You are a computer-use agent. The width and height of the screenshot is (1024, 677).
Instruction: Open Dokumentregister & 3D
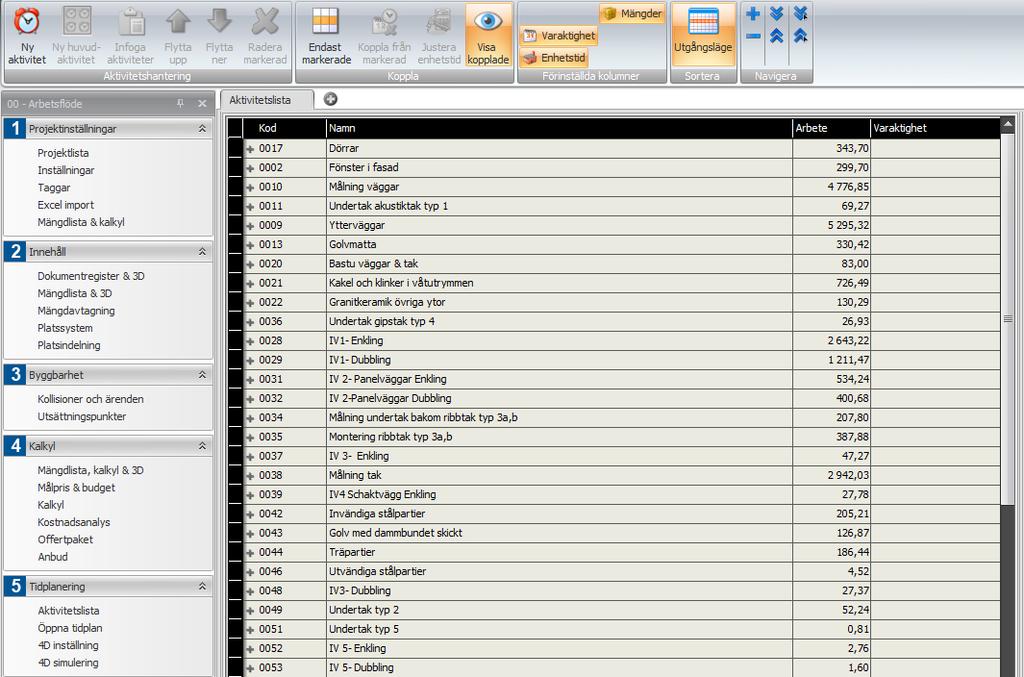(91, 276)
